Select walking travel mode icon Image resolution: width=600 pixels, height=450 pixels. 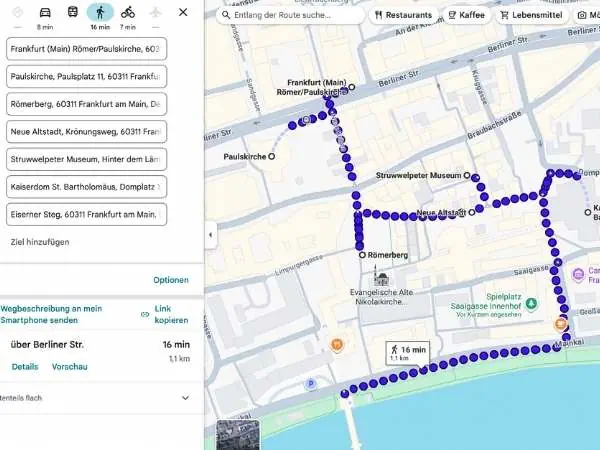click(x=100, y=13)
